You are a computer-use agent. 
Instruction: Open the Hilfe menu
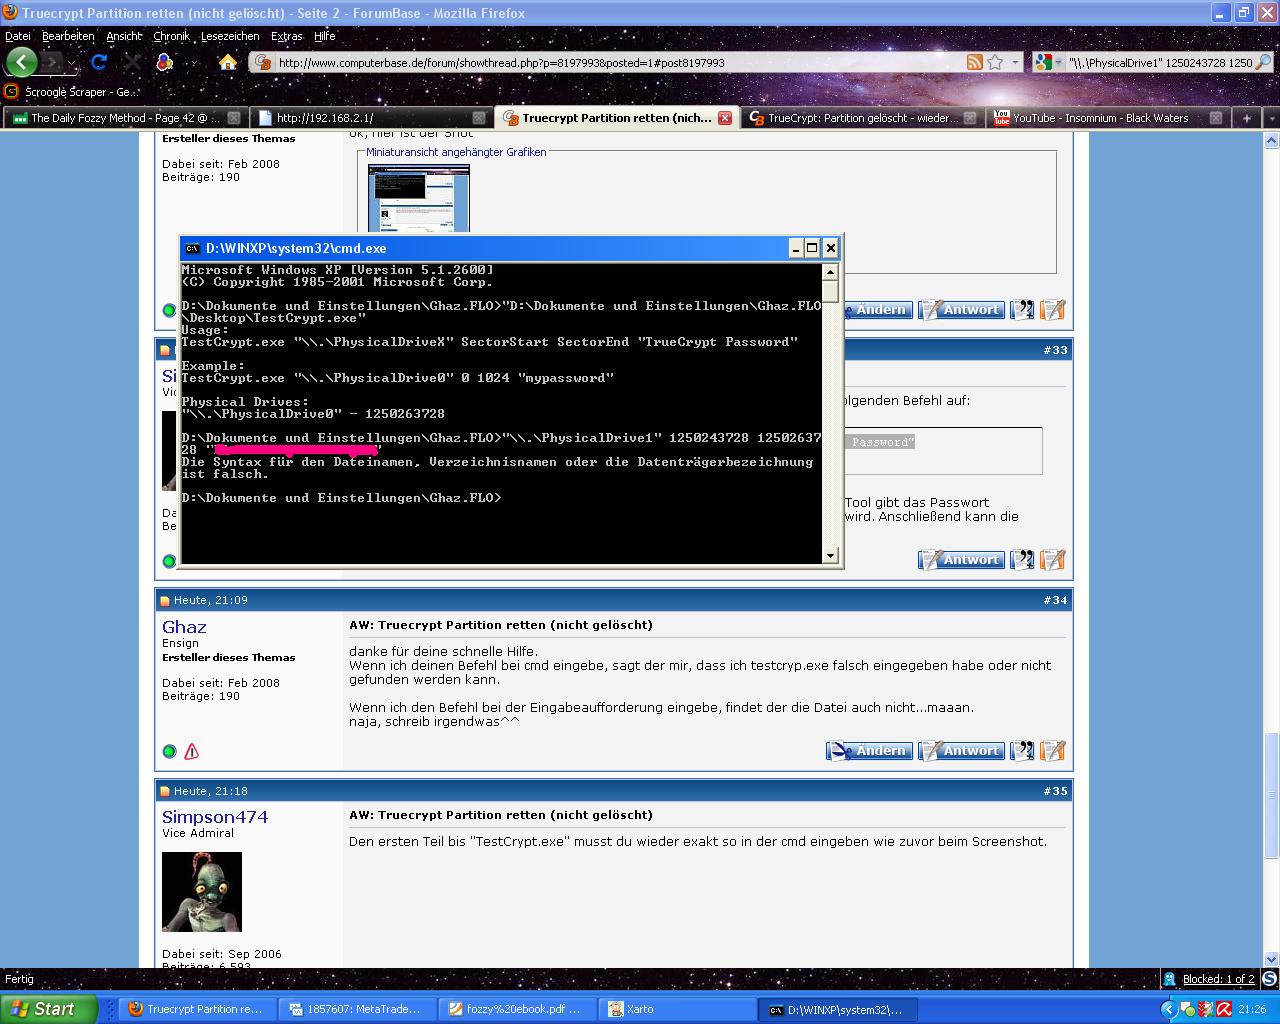pyautogui.click(x=325, y=36)
